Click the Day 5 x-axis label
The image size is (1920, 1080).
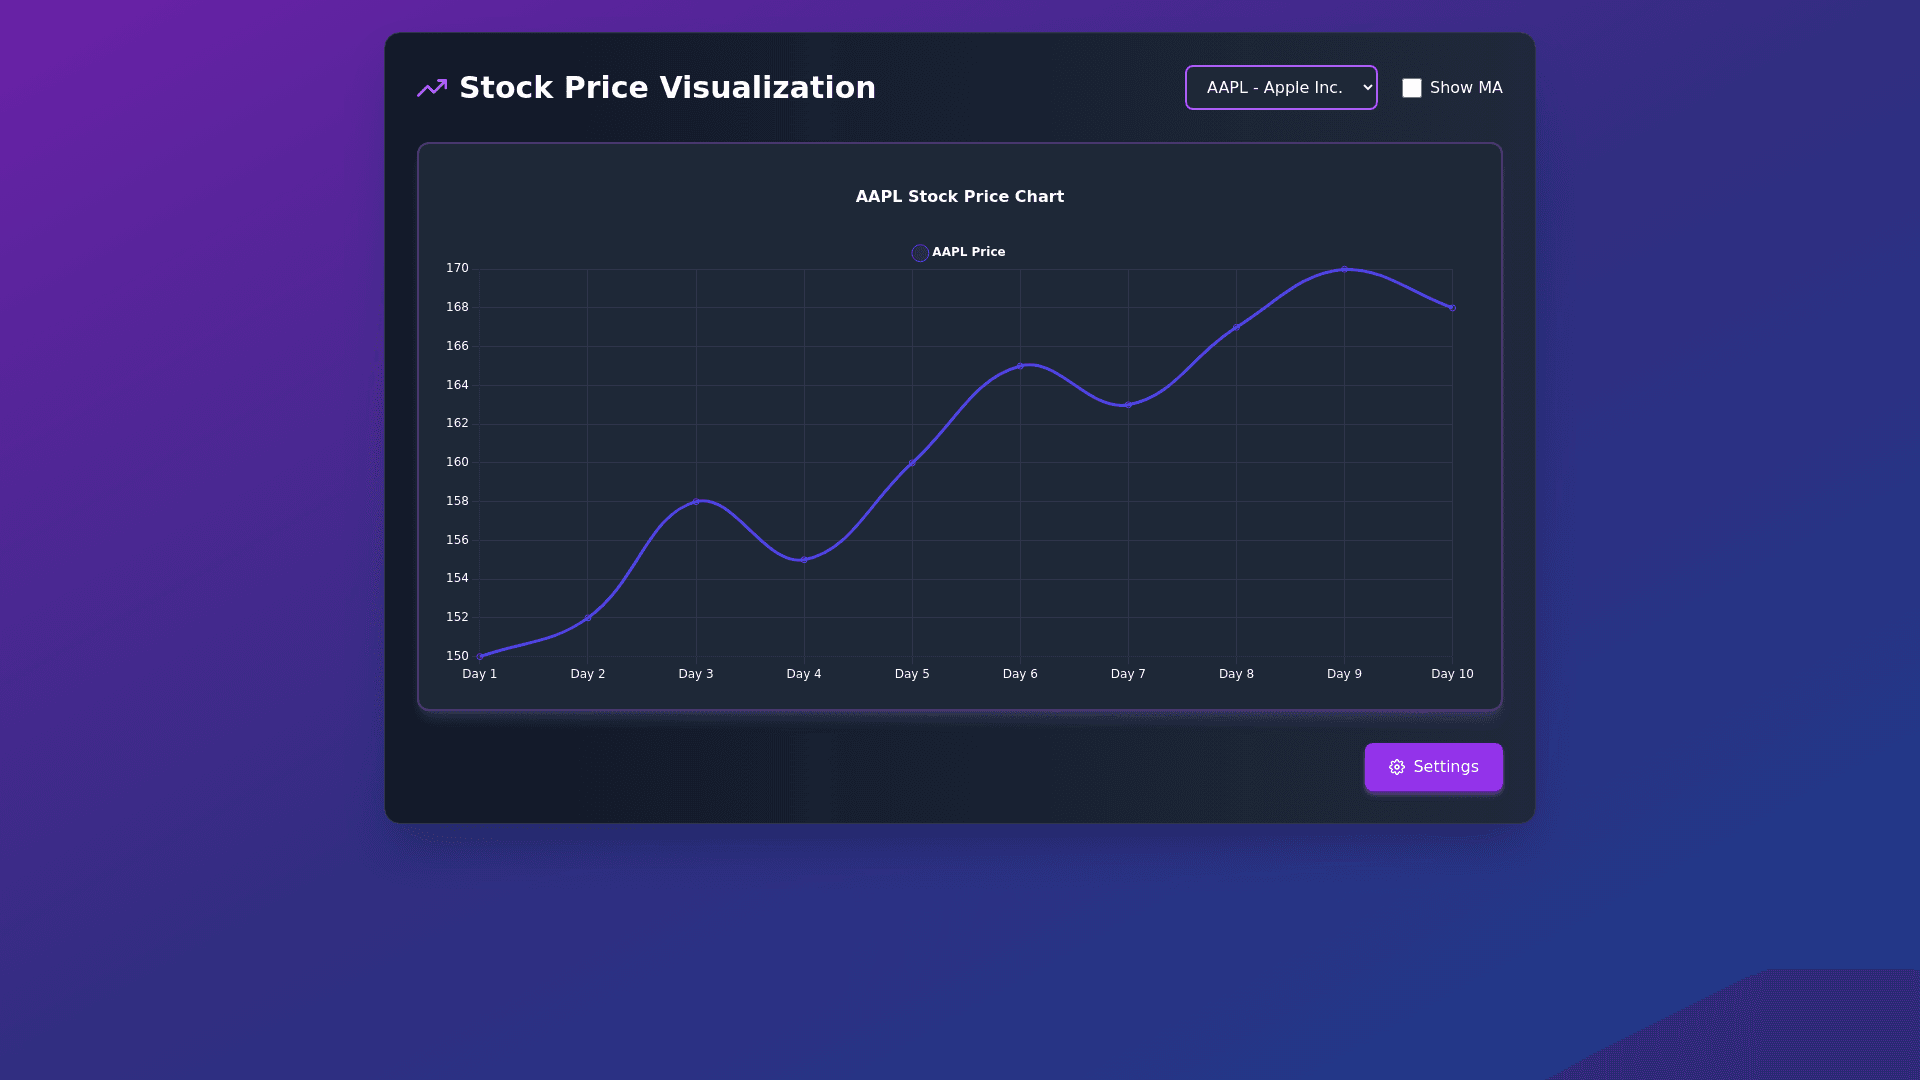(x=912, y=674)
